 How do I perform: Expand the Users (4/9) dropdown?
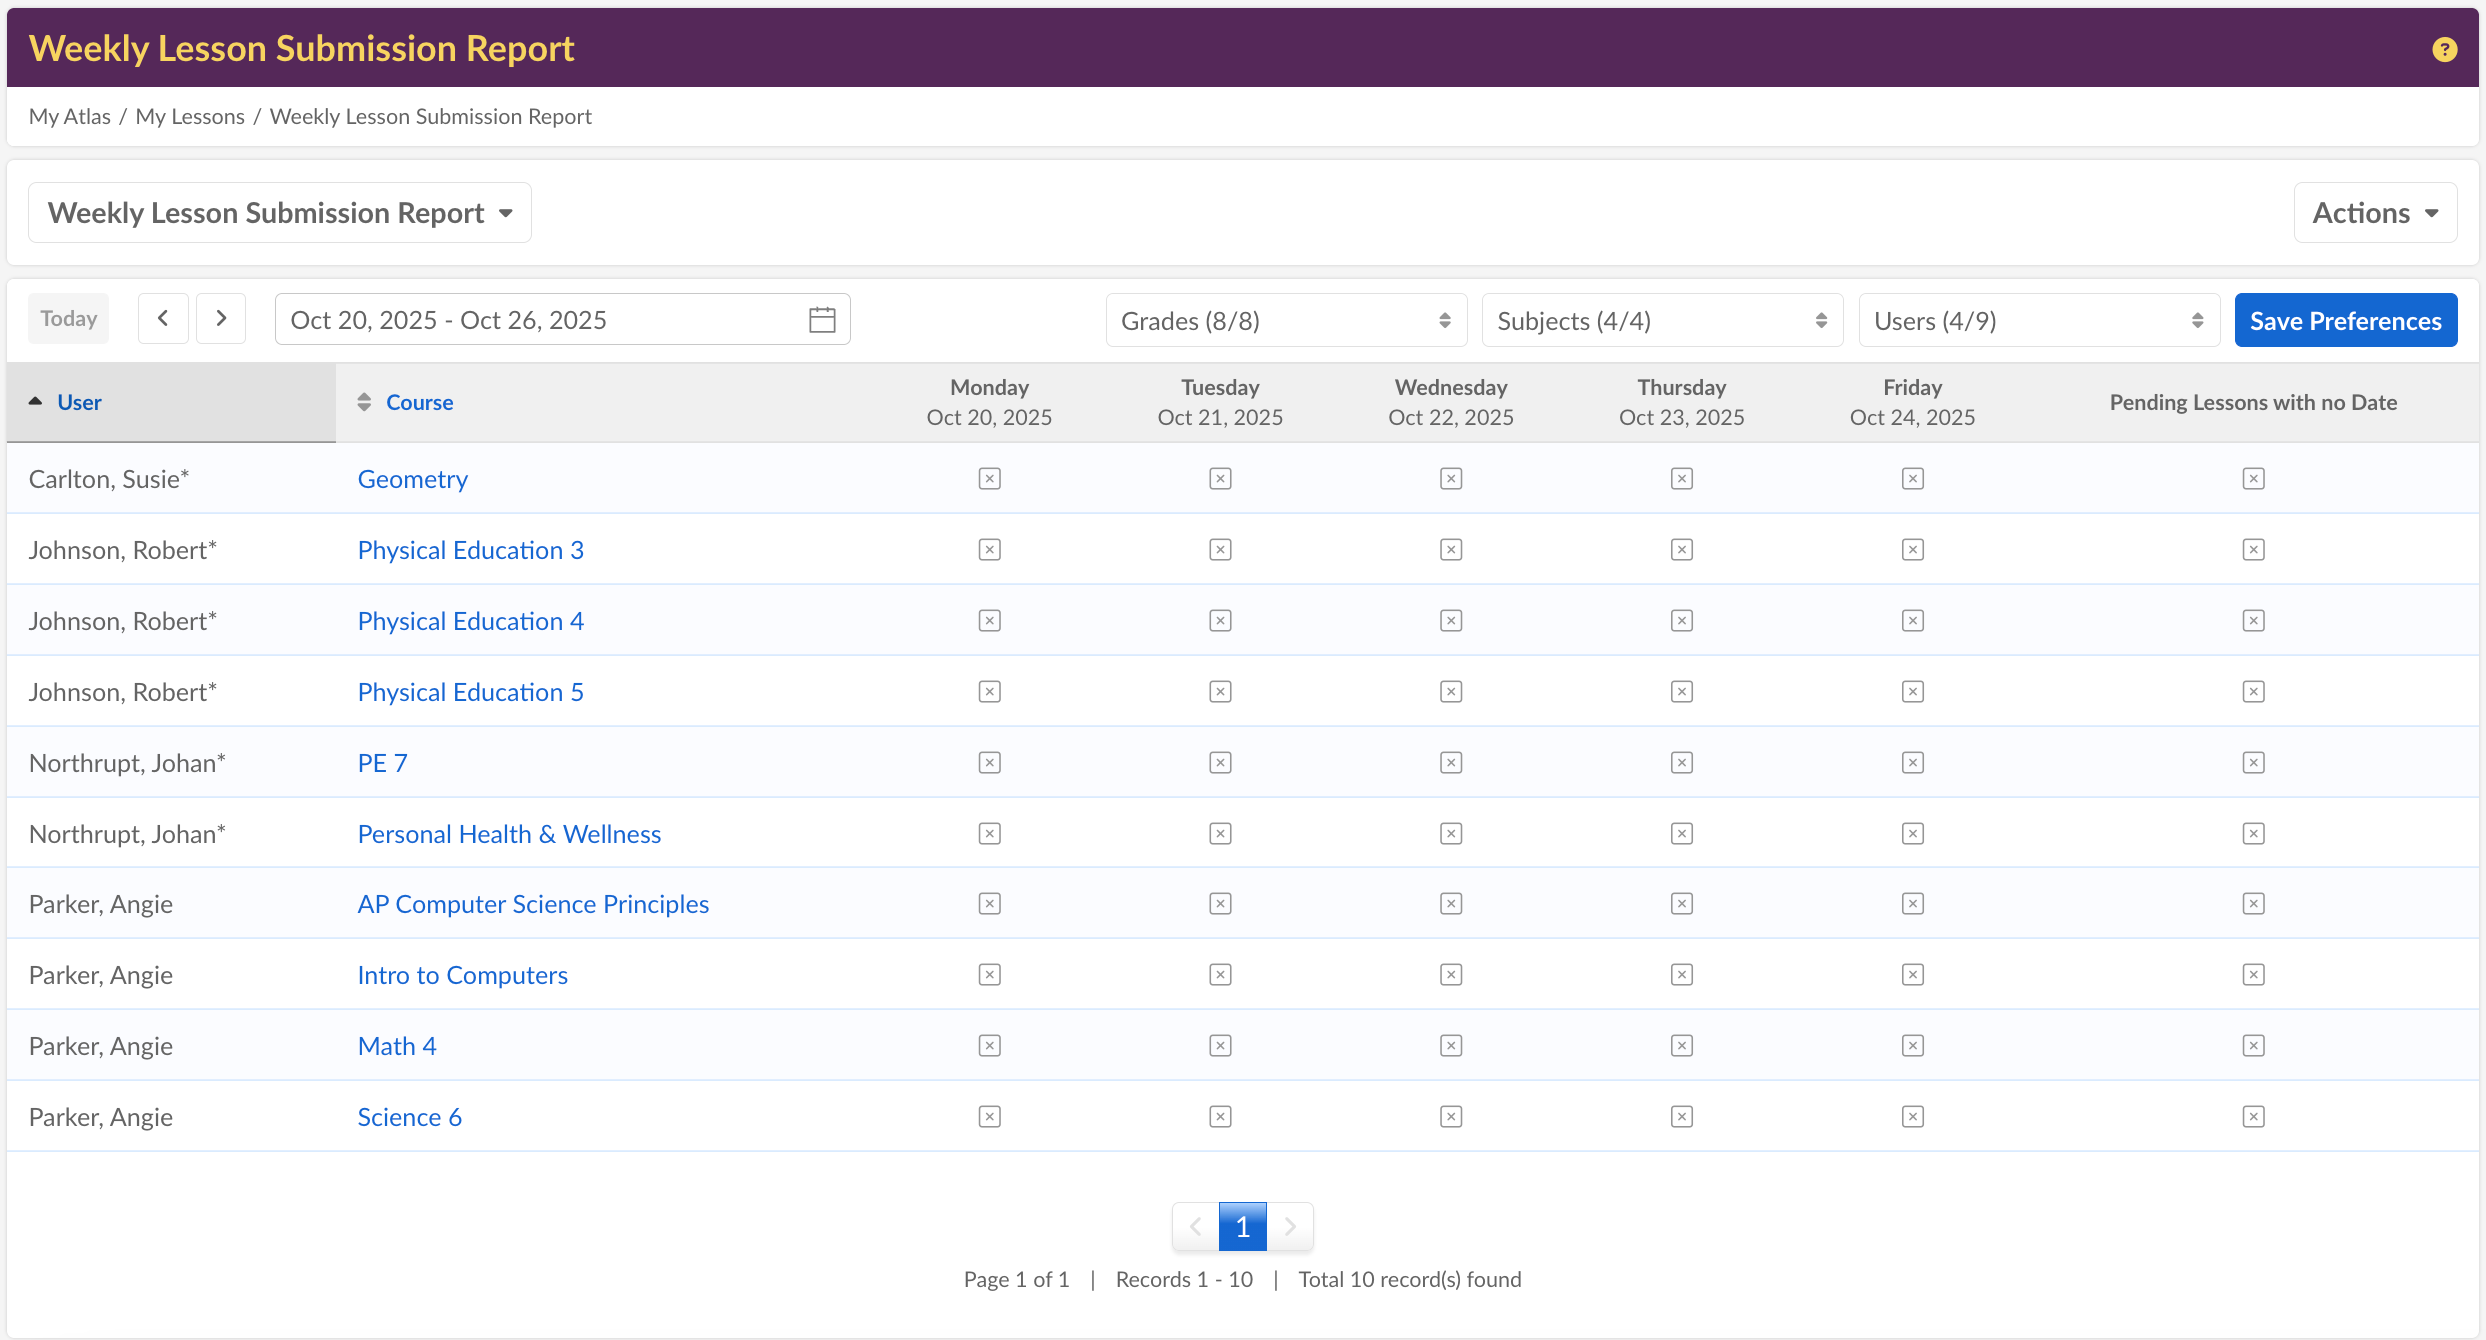2038,321
